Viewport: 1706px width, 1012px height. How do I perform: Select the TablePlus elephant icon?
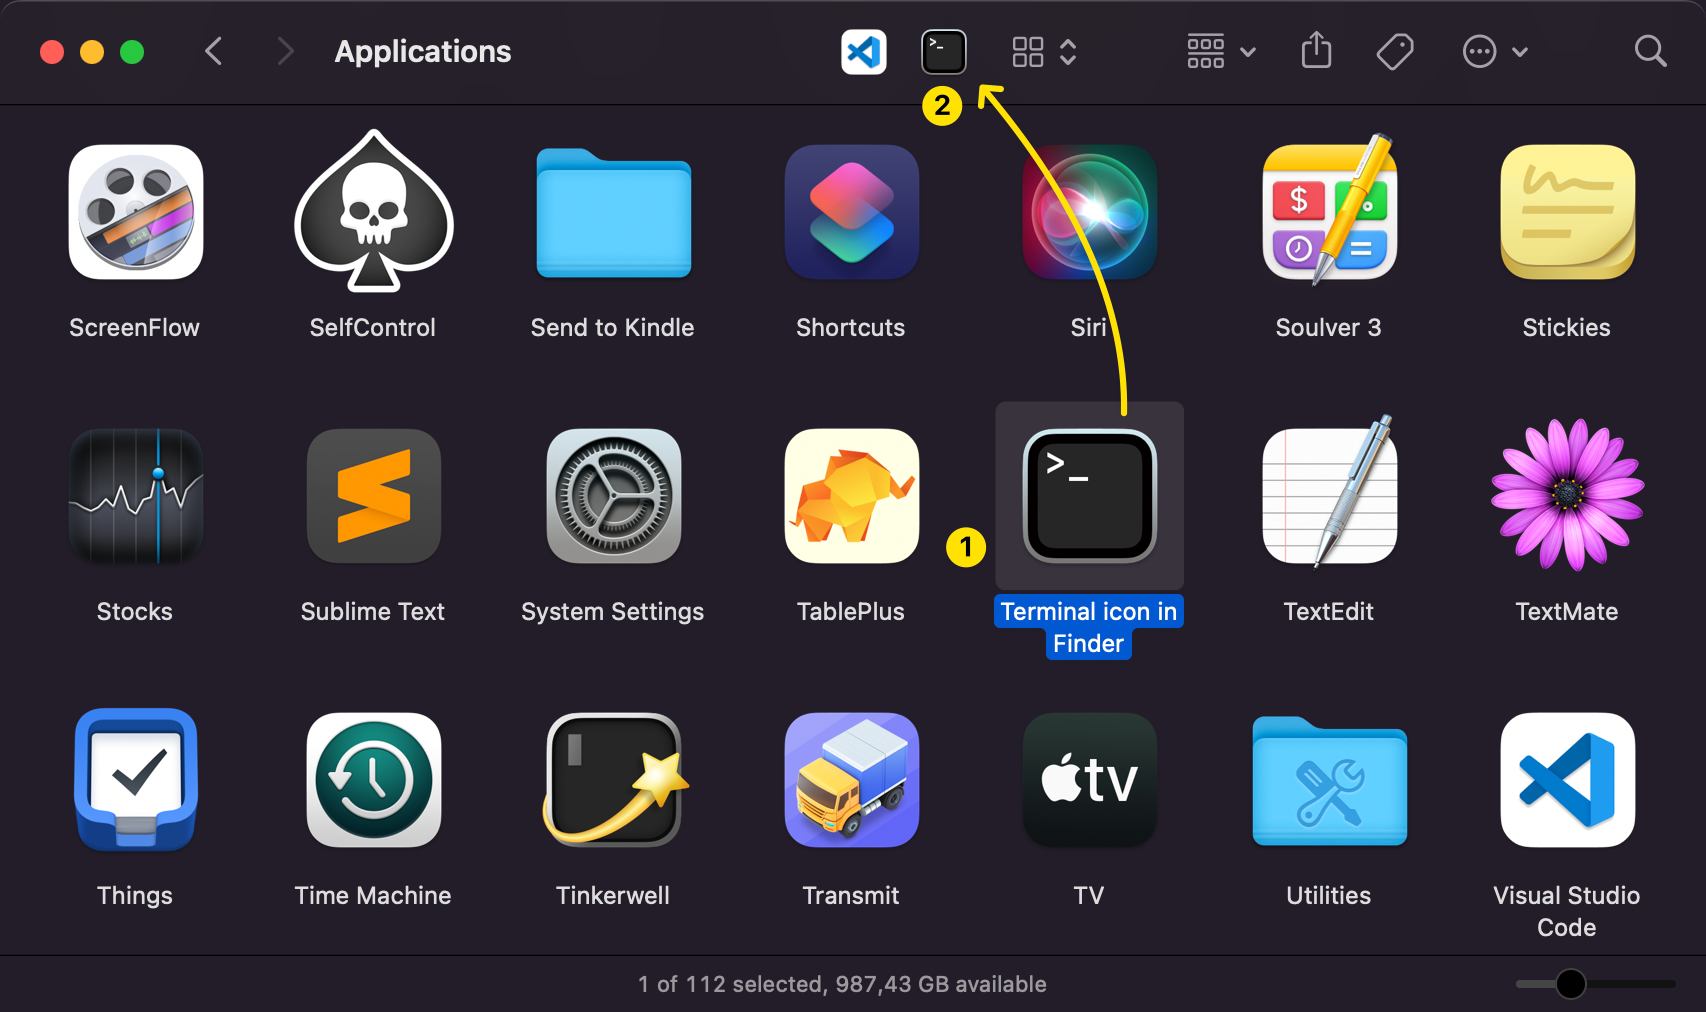[851, 497]
